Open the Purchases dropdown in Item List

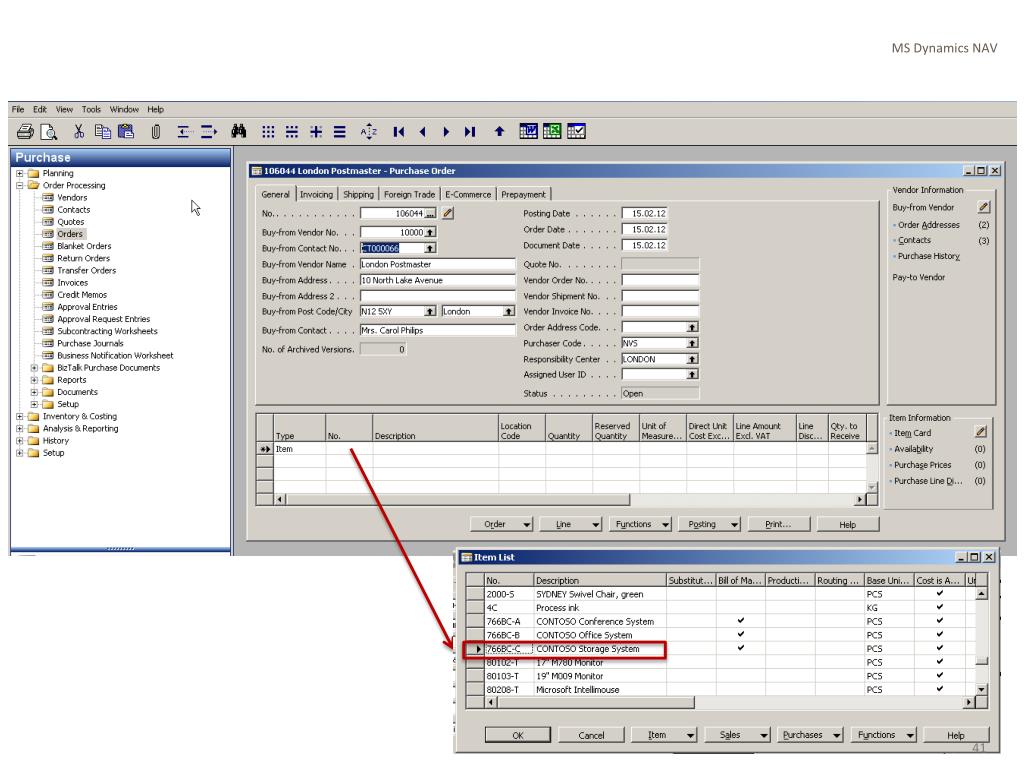(810, 735)
